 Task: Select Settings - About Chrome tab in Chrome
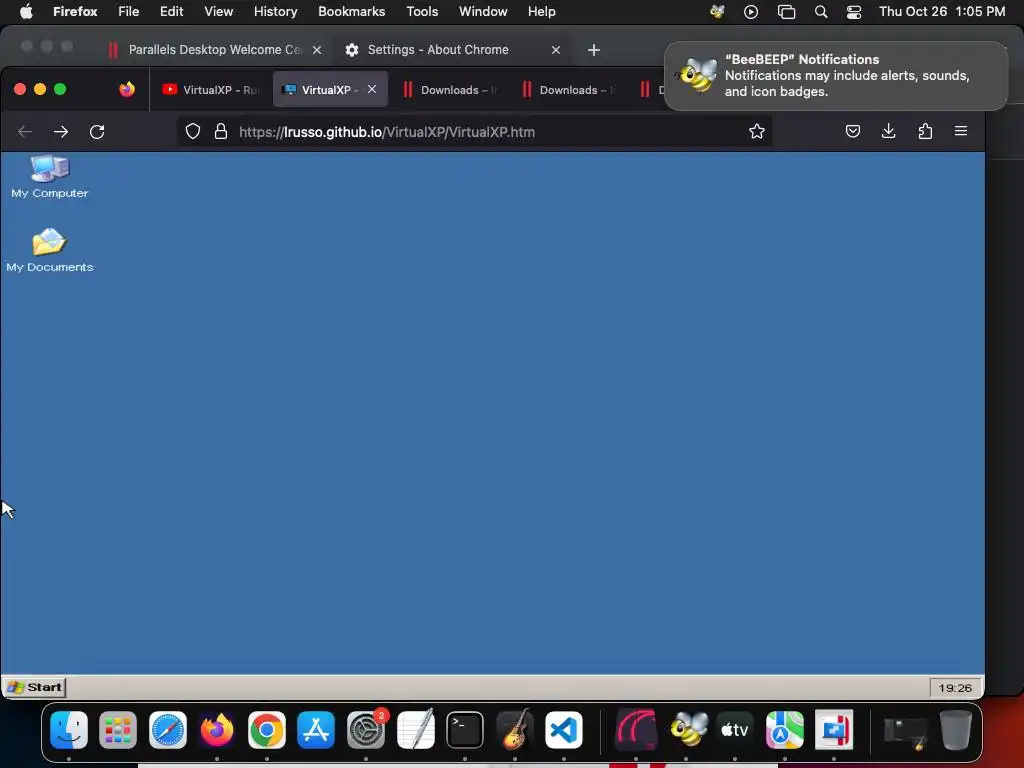tap(438, 50)
